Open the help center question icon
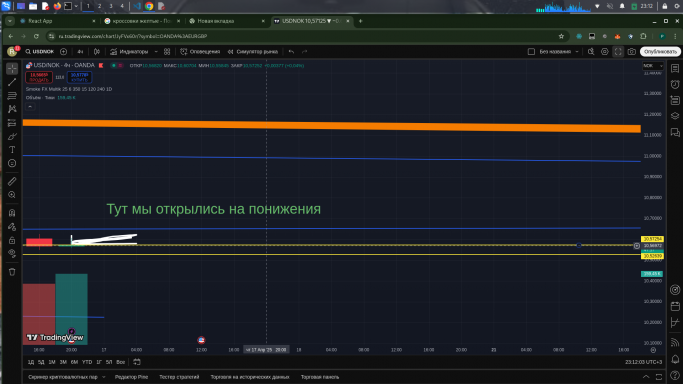Screen dimensions: 683x384 [675, 375]
